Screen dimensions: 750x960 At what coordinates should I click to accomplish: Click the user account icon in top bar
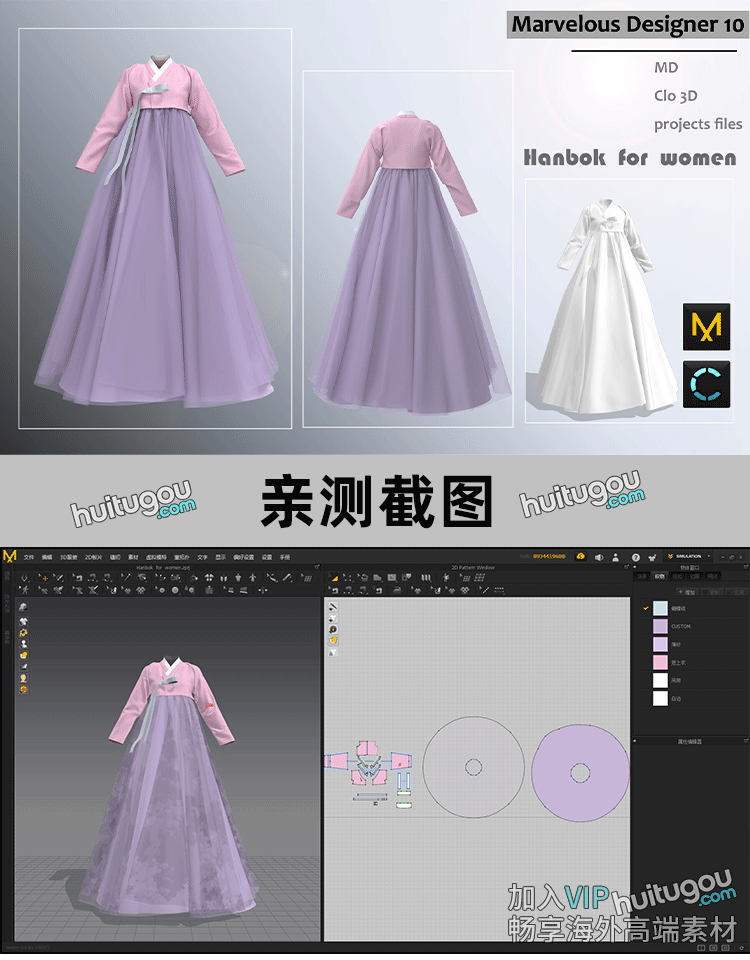point(617,556)
